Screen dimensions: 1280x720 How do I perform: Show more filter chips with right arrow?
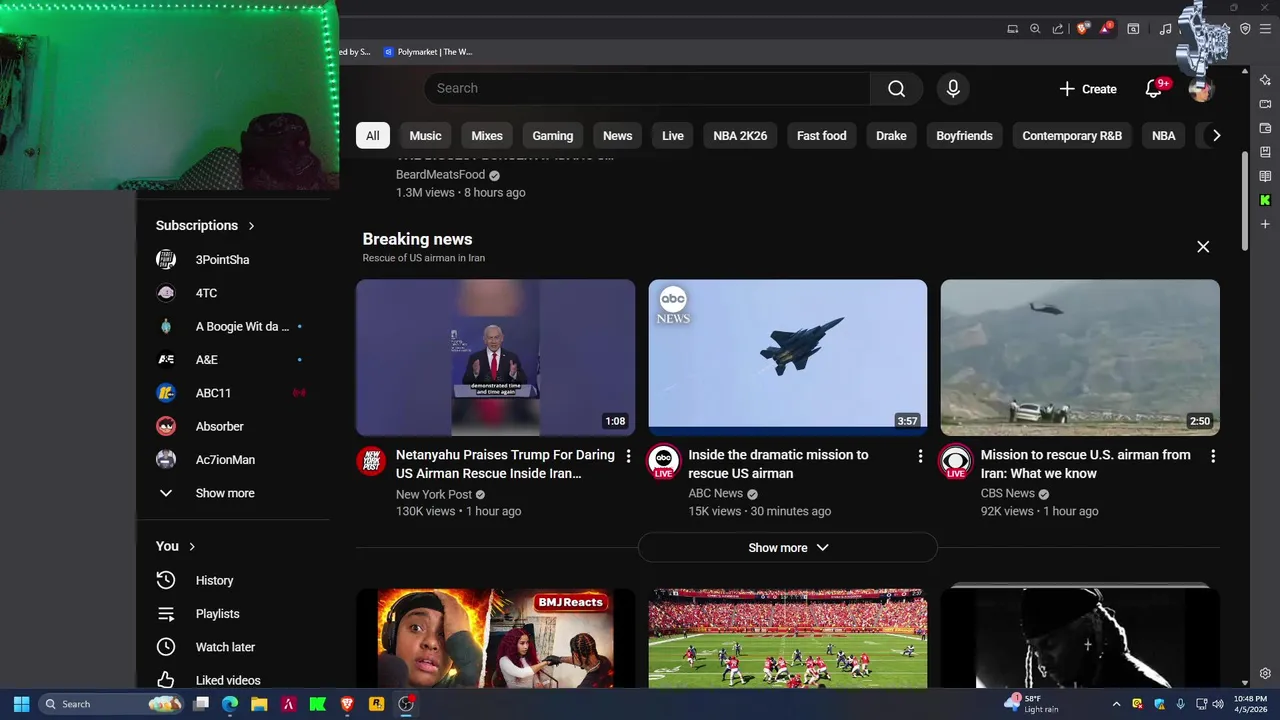tap(1216, 136)
